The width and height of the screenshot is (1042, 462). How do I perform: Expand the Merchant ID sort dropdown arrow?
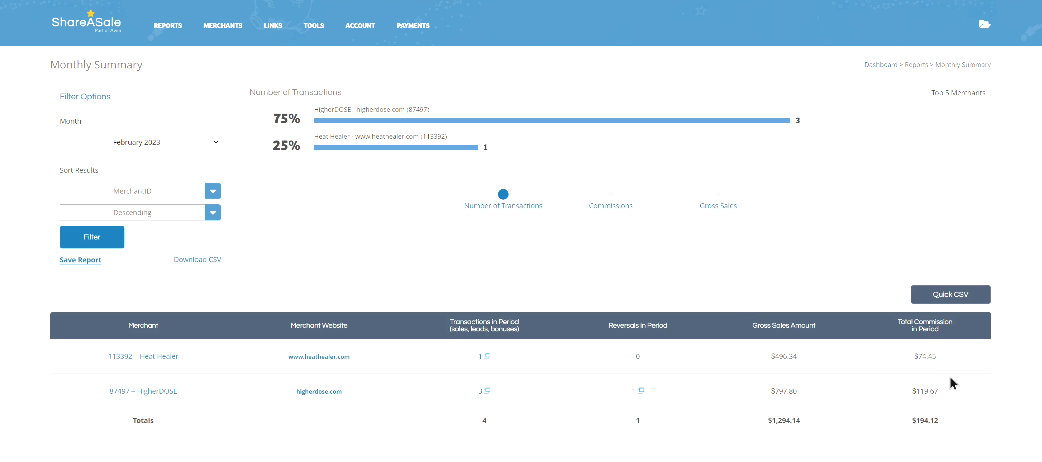213,191
